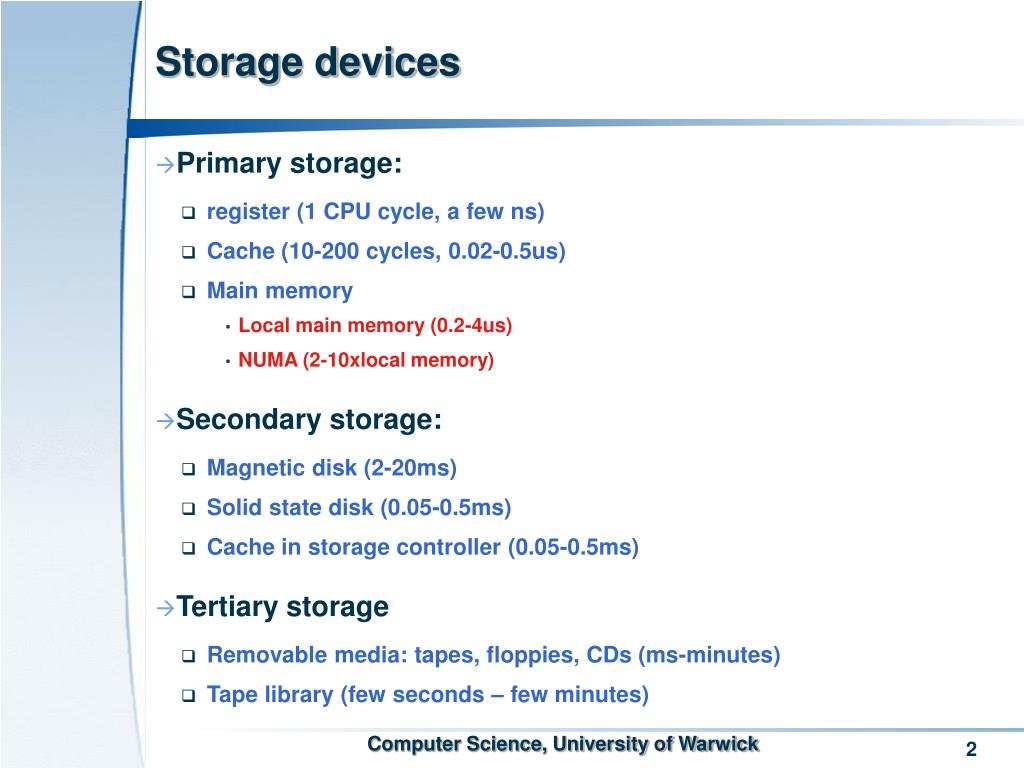Click the square bullet beside register line
Viewport: 1024px width, 768px height.
(x=189, y=213)
